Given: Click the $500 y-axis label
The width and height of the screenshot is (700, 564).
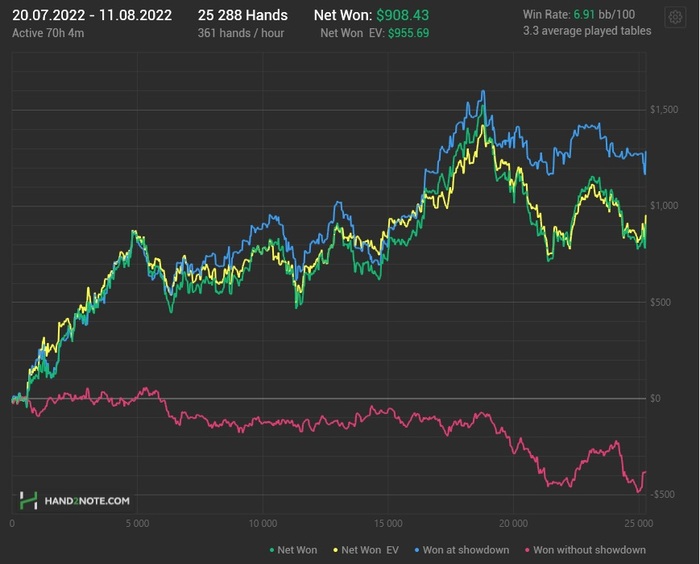Looking at the screenshot, I should point(660,302).
